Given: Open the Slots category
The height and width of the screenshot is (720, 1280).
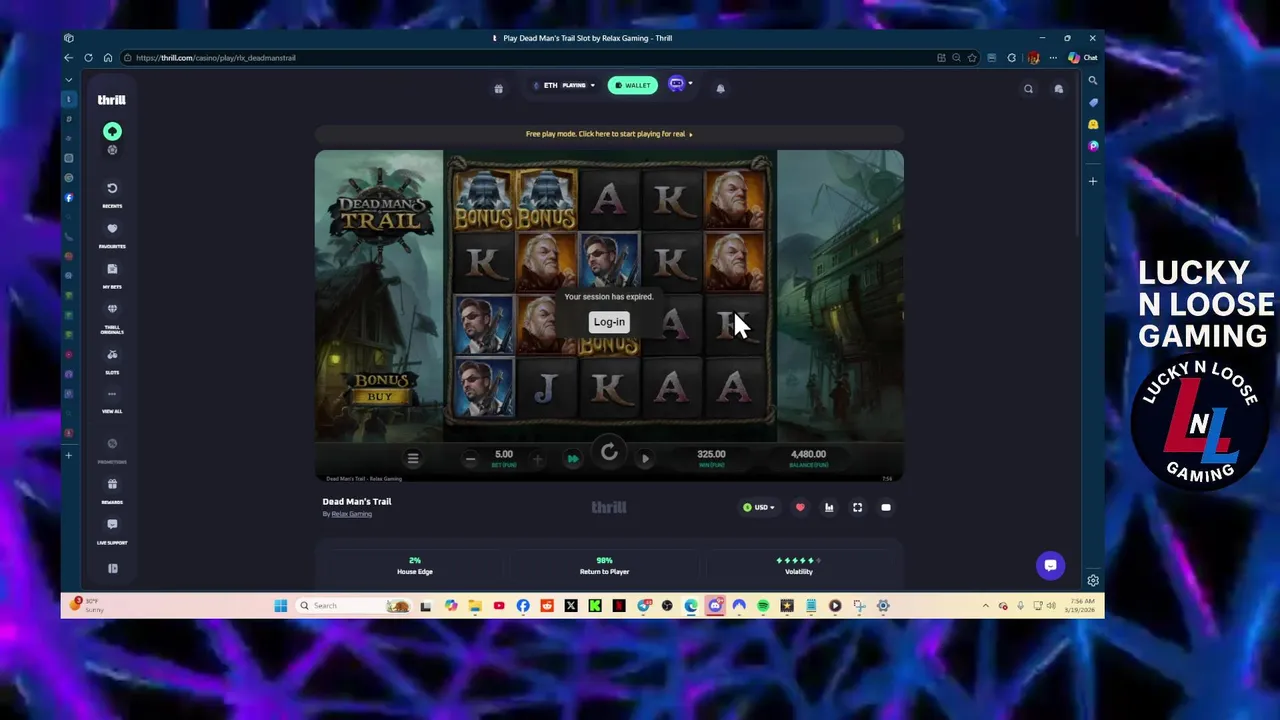Looking at the screenshot, I should 112,359.
